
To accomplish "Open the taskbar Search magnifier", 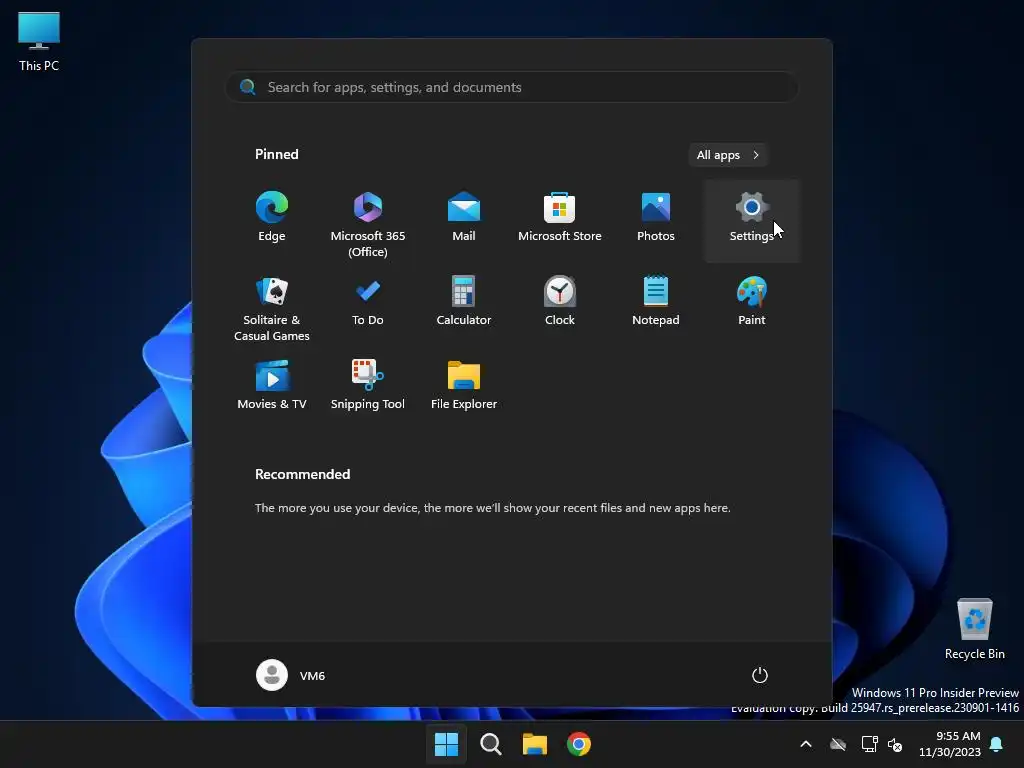I will 490,744.
